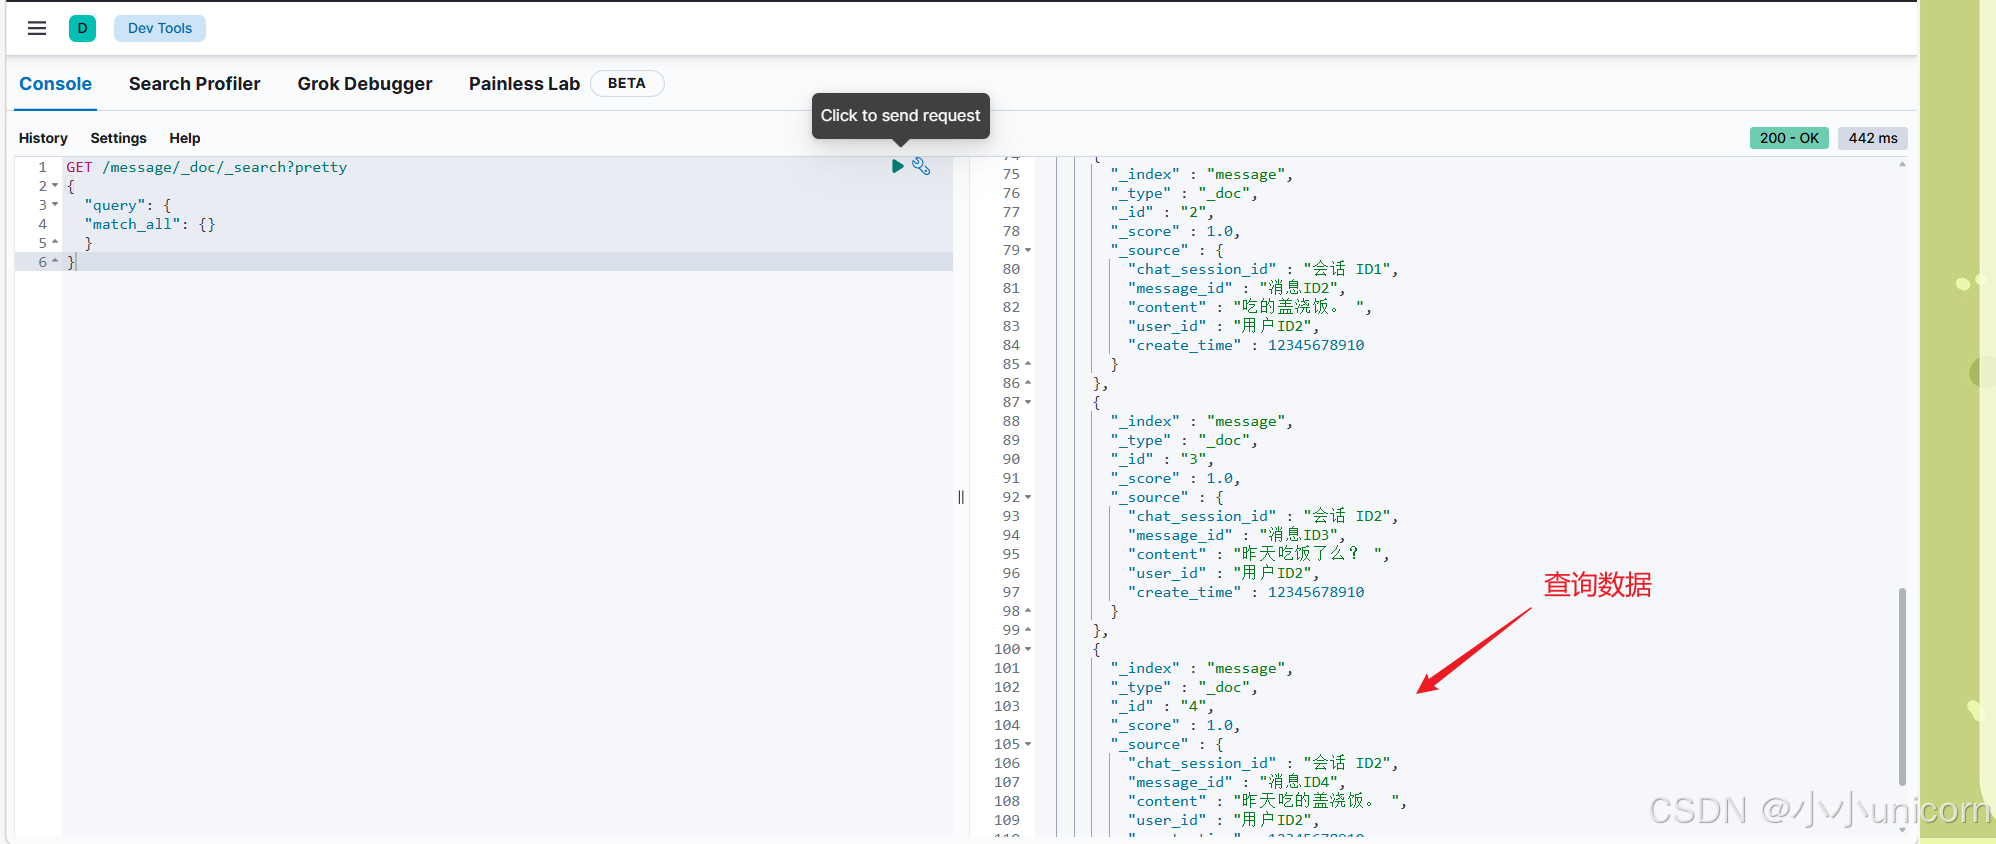This screenshot has height=844, width=1996.
Task: Click the 442 ms response time badge
Action: coord(1873,138)
